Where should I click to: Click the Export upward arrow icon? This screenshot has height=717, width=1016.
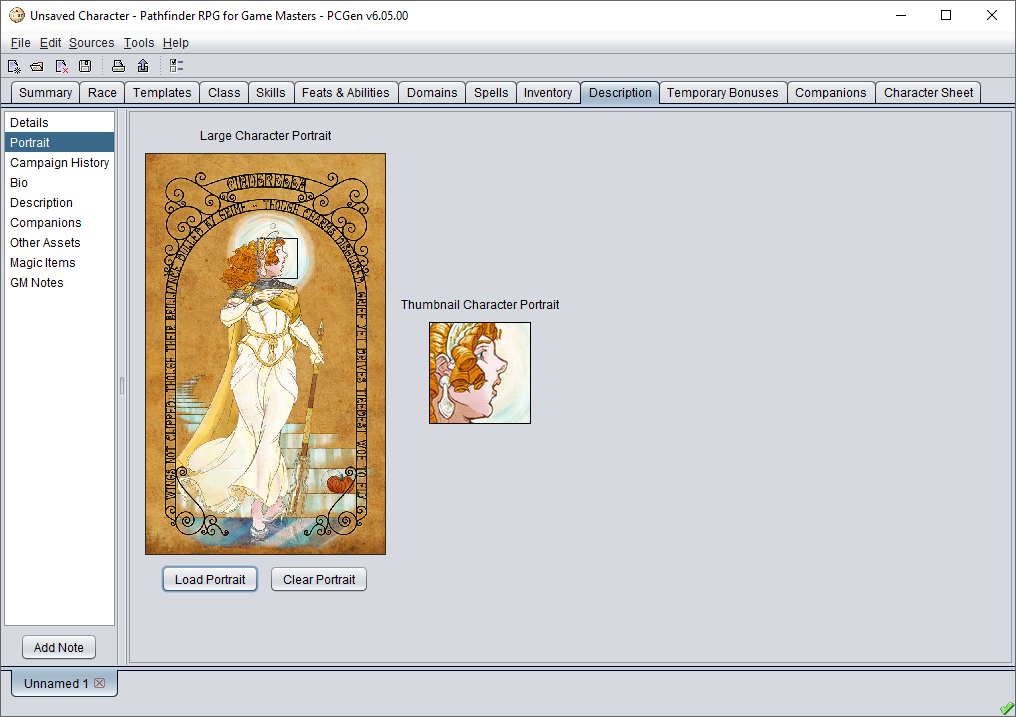coord(143,66)
